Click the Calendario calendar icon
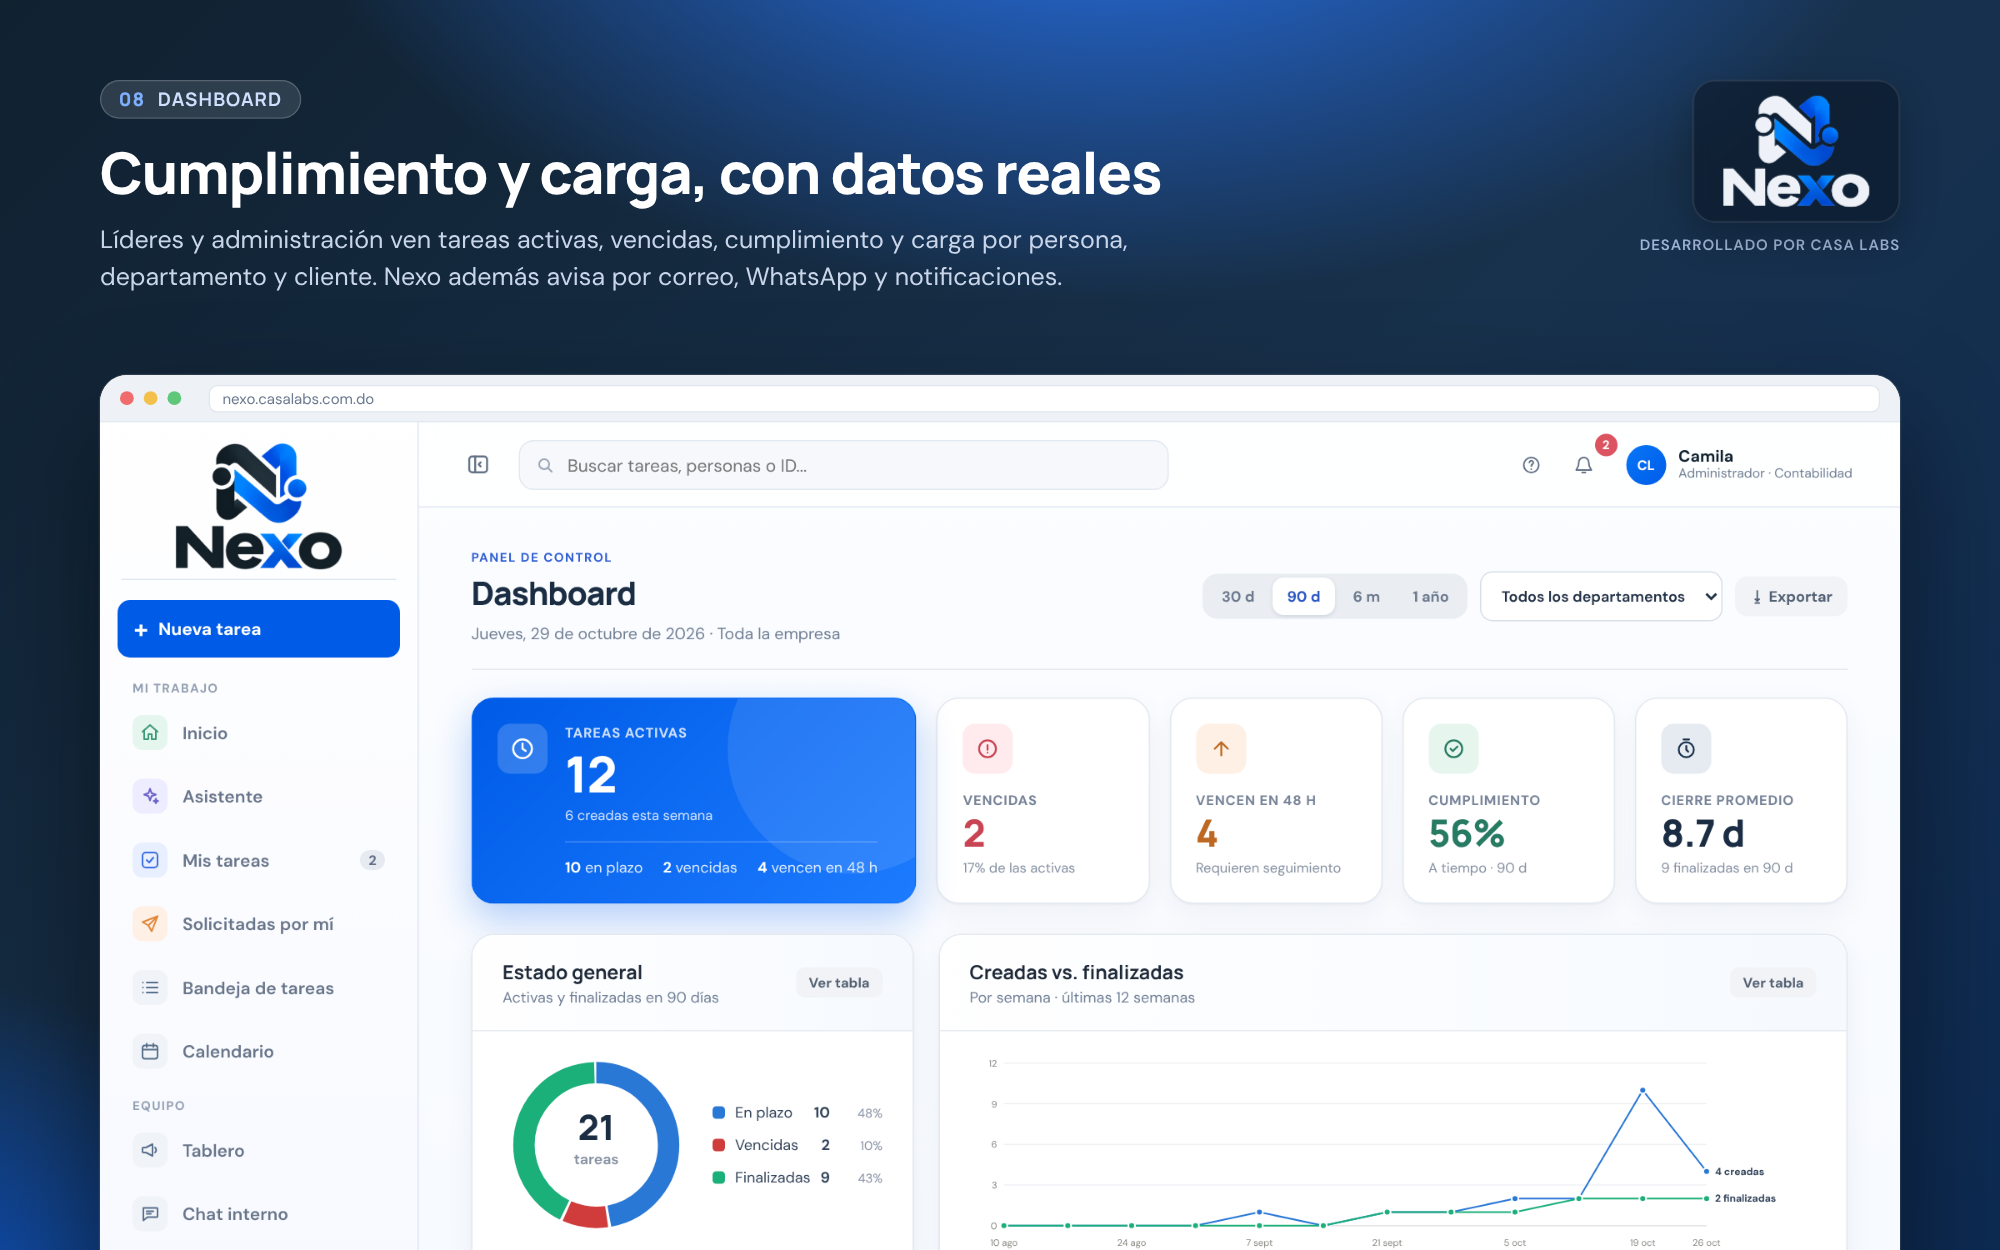This screenshot has height=1250, width=2000. 150,1051
